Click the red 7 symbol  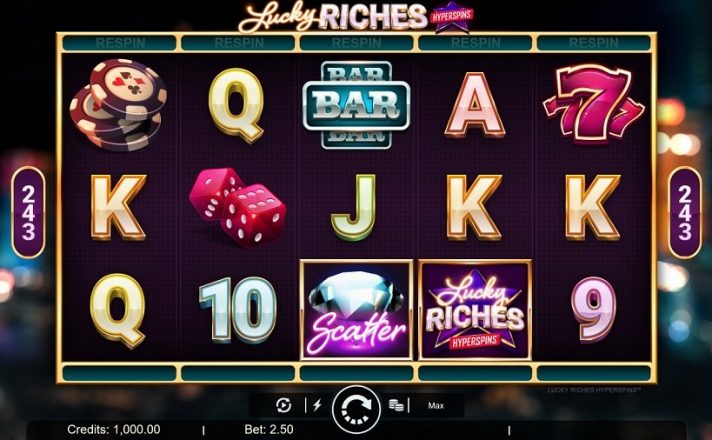coord(594,104)
